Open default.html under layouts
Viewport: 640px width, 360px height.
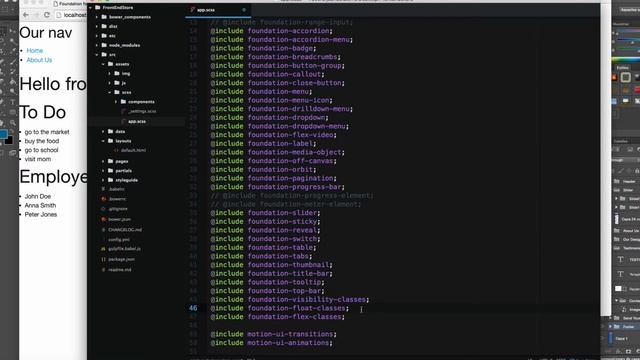133,150
